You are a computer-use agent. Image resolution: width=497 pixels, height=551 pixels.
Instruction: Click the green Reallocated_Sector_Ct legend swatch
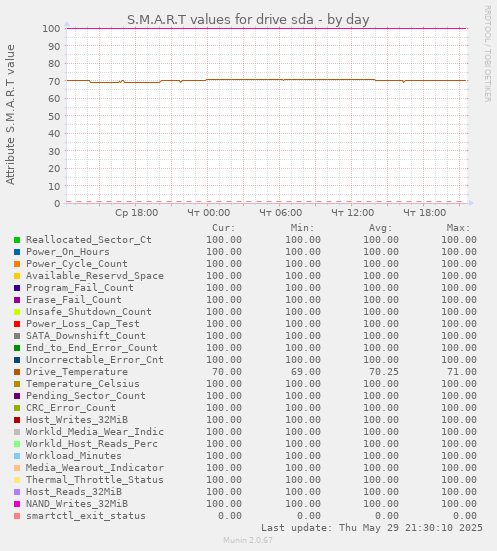pyautogui.click(x=17, y=240)
